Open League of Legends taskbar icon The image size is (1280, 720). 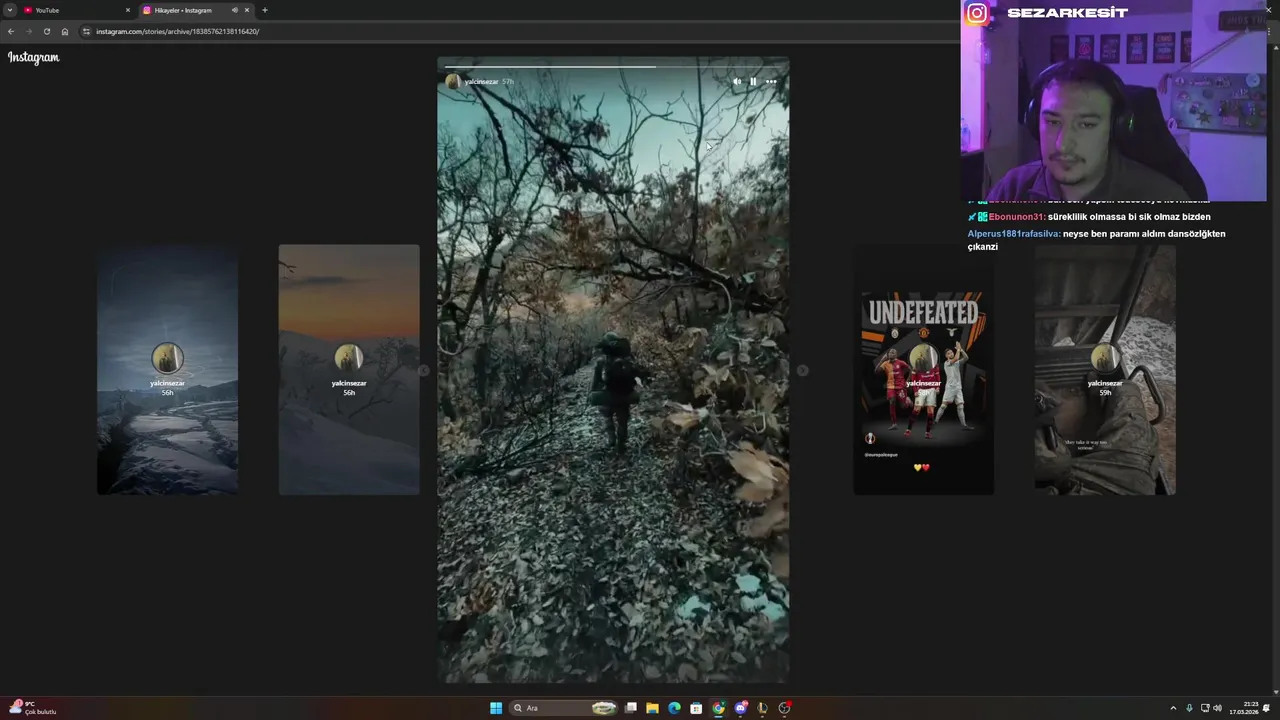tap(763, 708)
